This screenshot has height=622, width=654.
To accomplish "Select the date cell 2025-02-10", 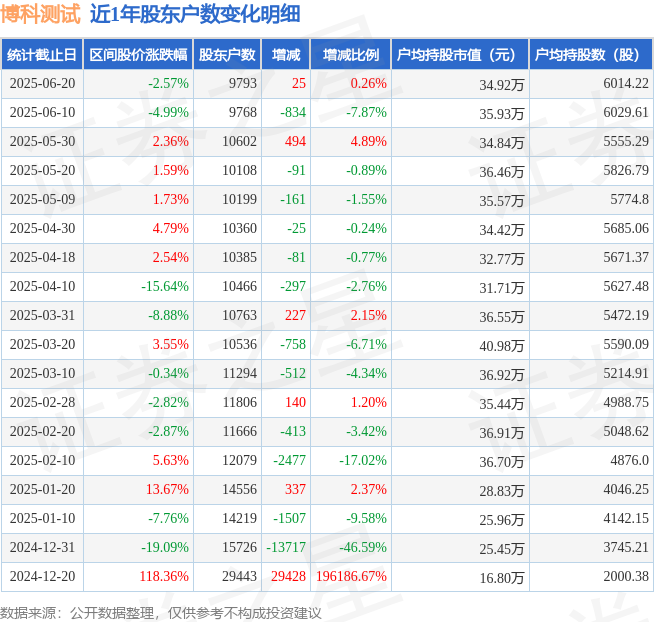I will point(43,460).
